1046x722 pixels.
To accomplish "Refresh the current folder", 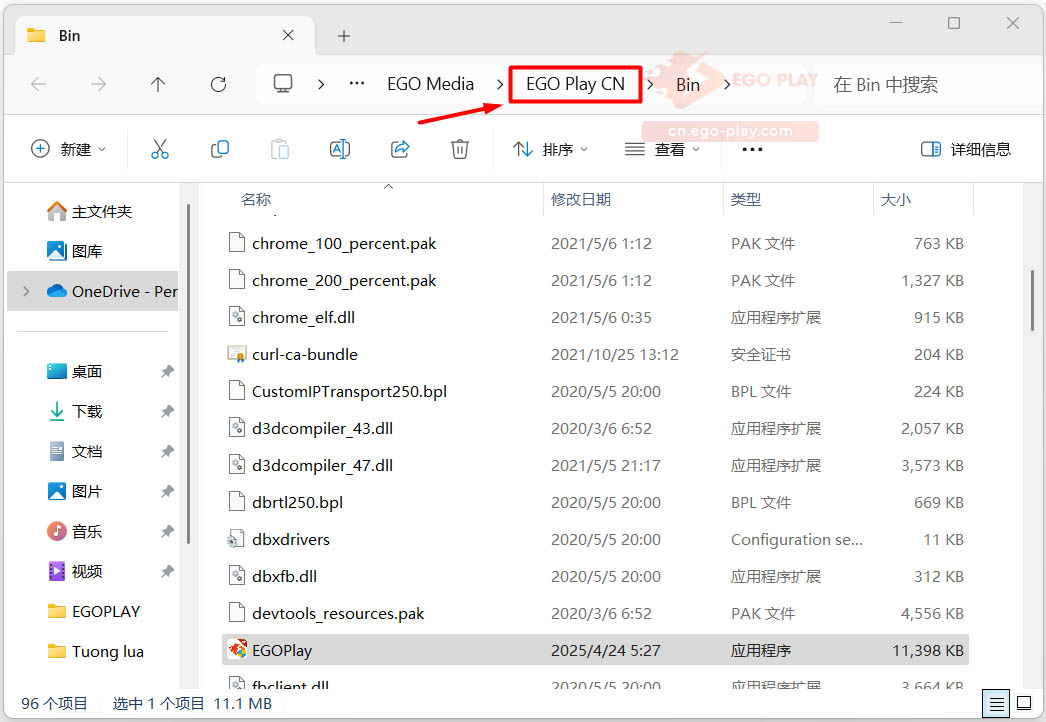I will coord(218,84).
